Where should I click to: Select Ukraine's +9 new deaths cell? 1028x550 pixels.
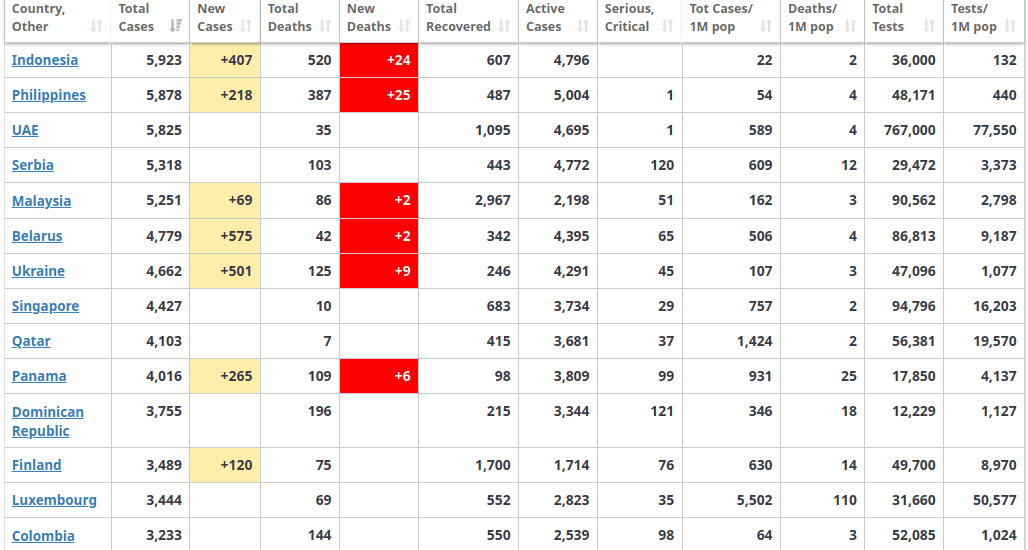click(x=379, y=271)
